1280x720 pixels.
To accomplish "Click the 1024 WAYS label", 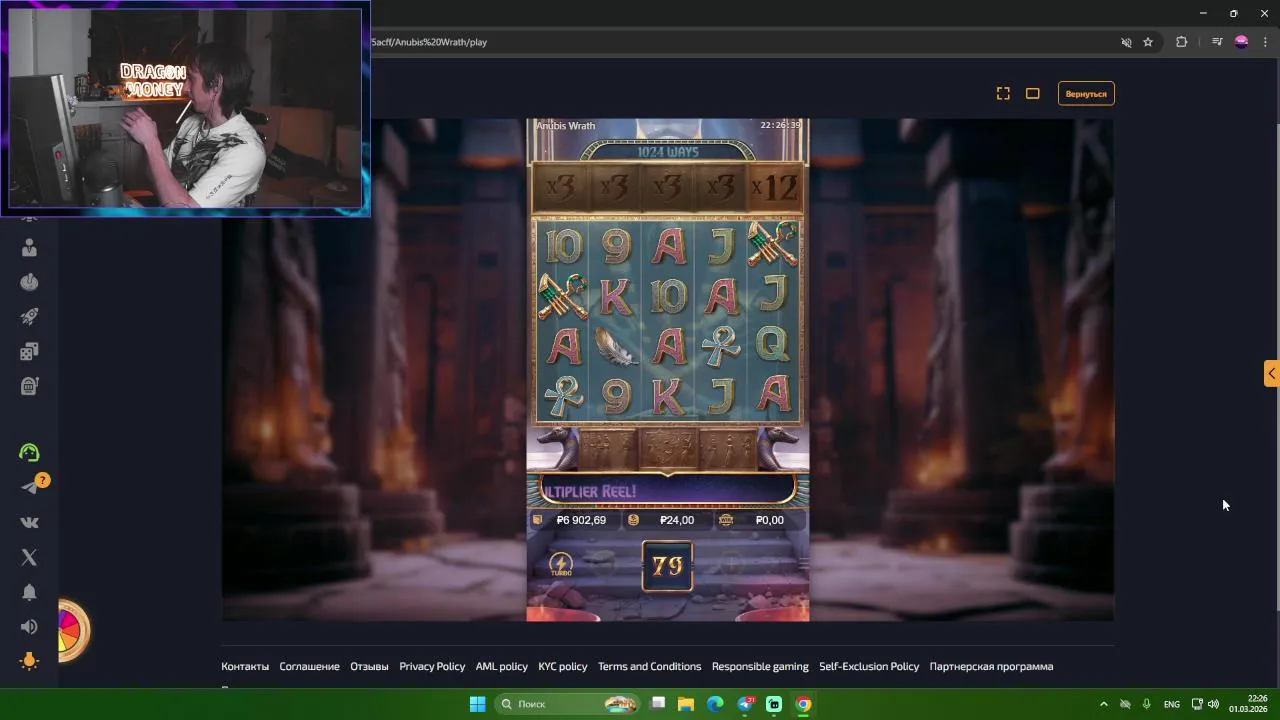I will (668, 152).
